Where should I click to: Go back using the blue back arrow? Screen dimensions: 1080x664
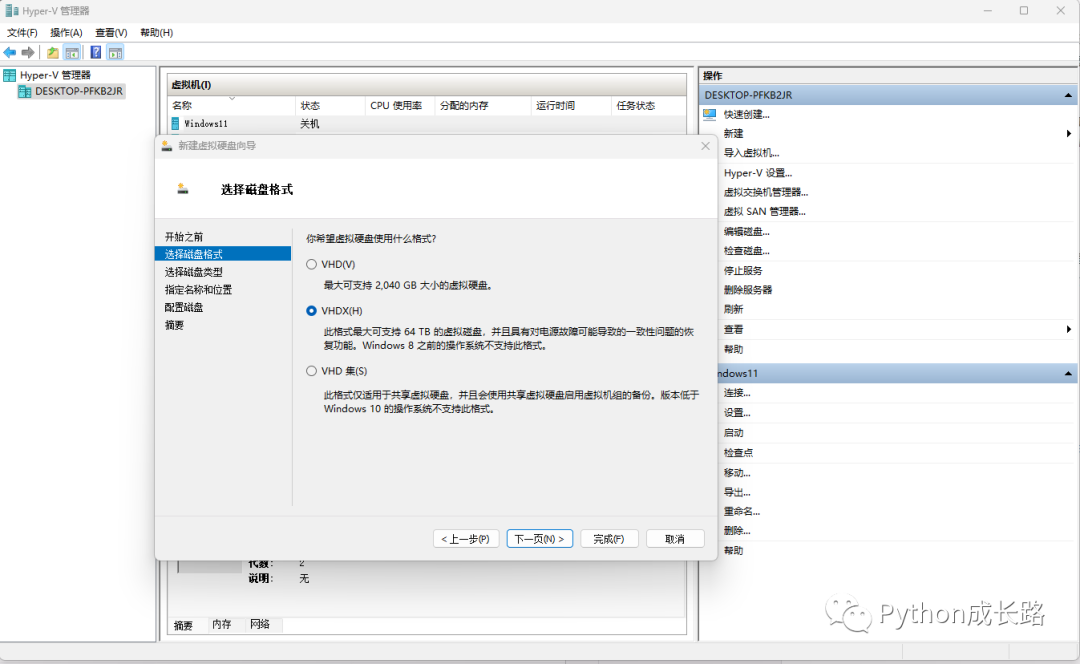10,52
